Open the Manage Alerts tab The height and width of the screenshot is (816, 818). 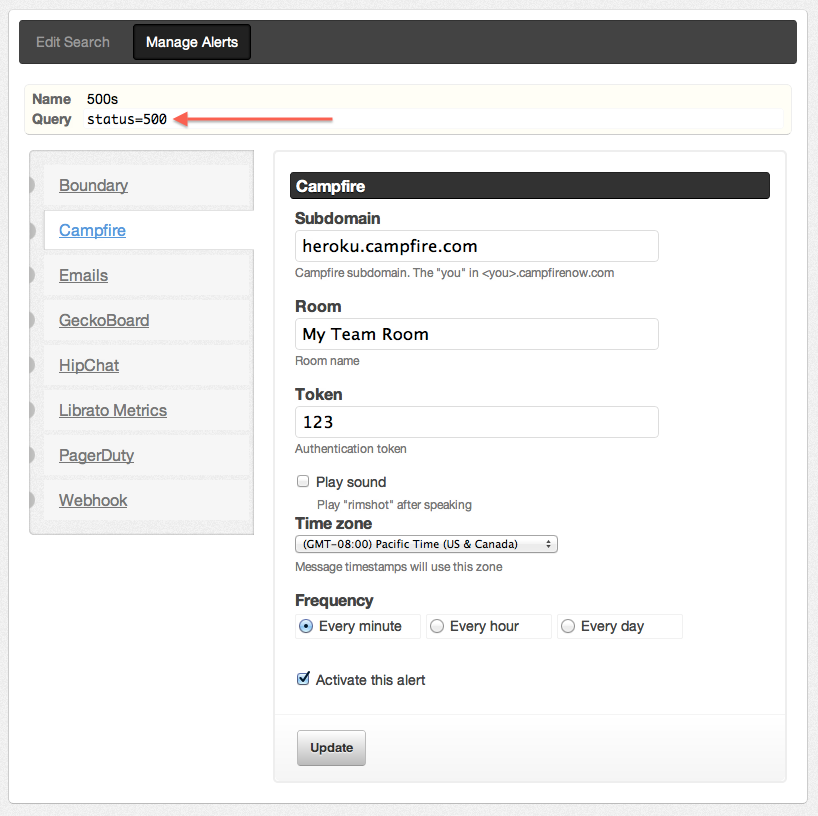click(192, 42)
